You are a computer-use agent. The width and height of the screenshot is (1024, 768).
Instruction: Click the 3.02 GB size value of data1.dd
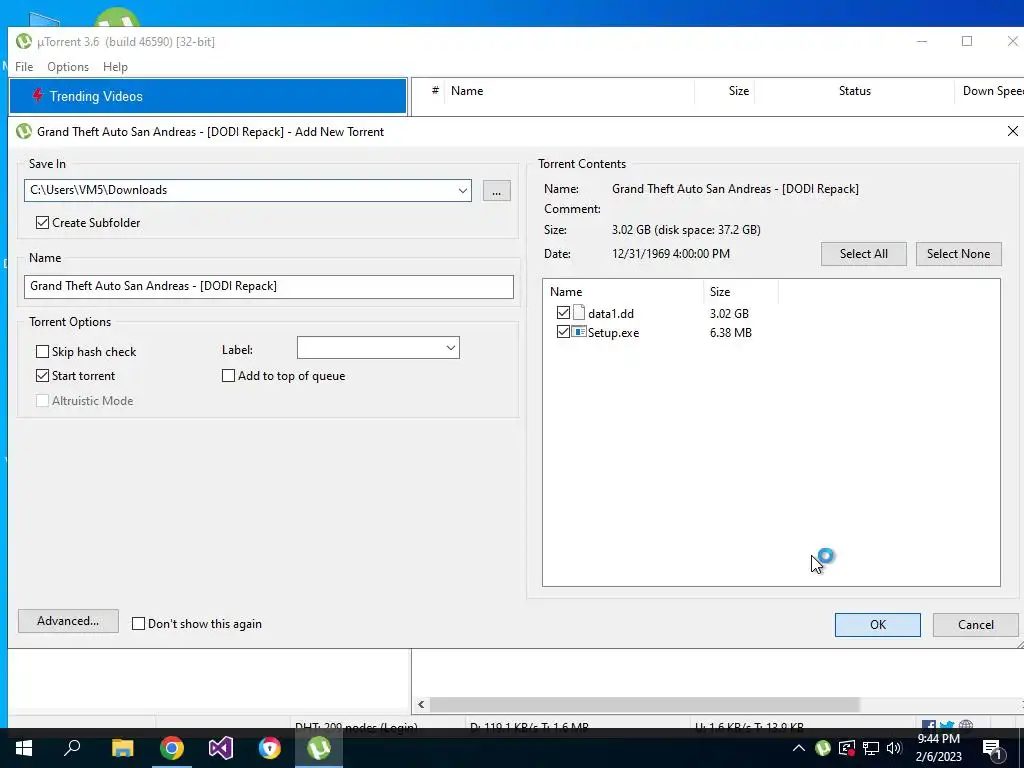point(729,313)
